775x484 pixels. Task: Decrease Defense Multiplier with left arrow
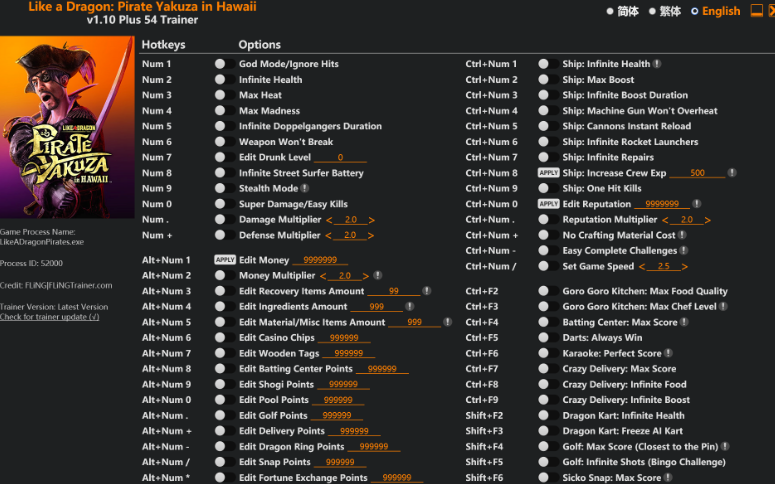(x=328, y=235)
